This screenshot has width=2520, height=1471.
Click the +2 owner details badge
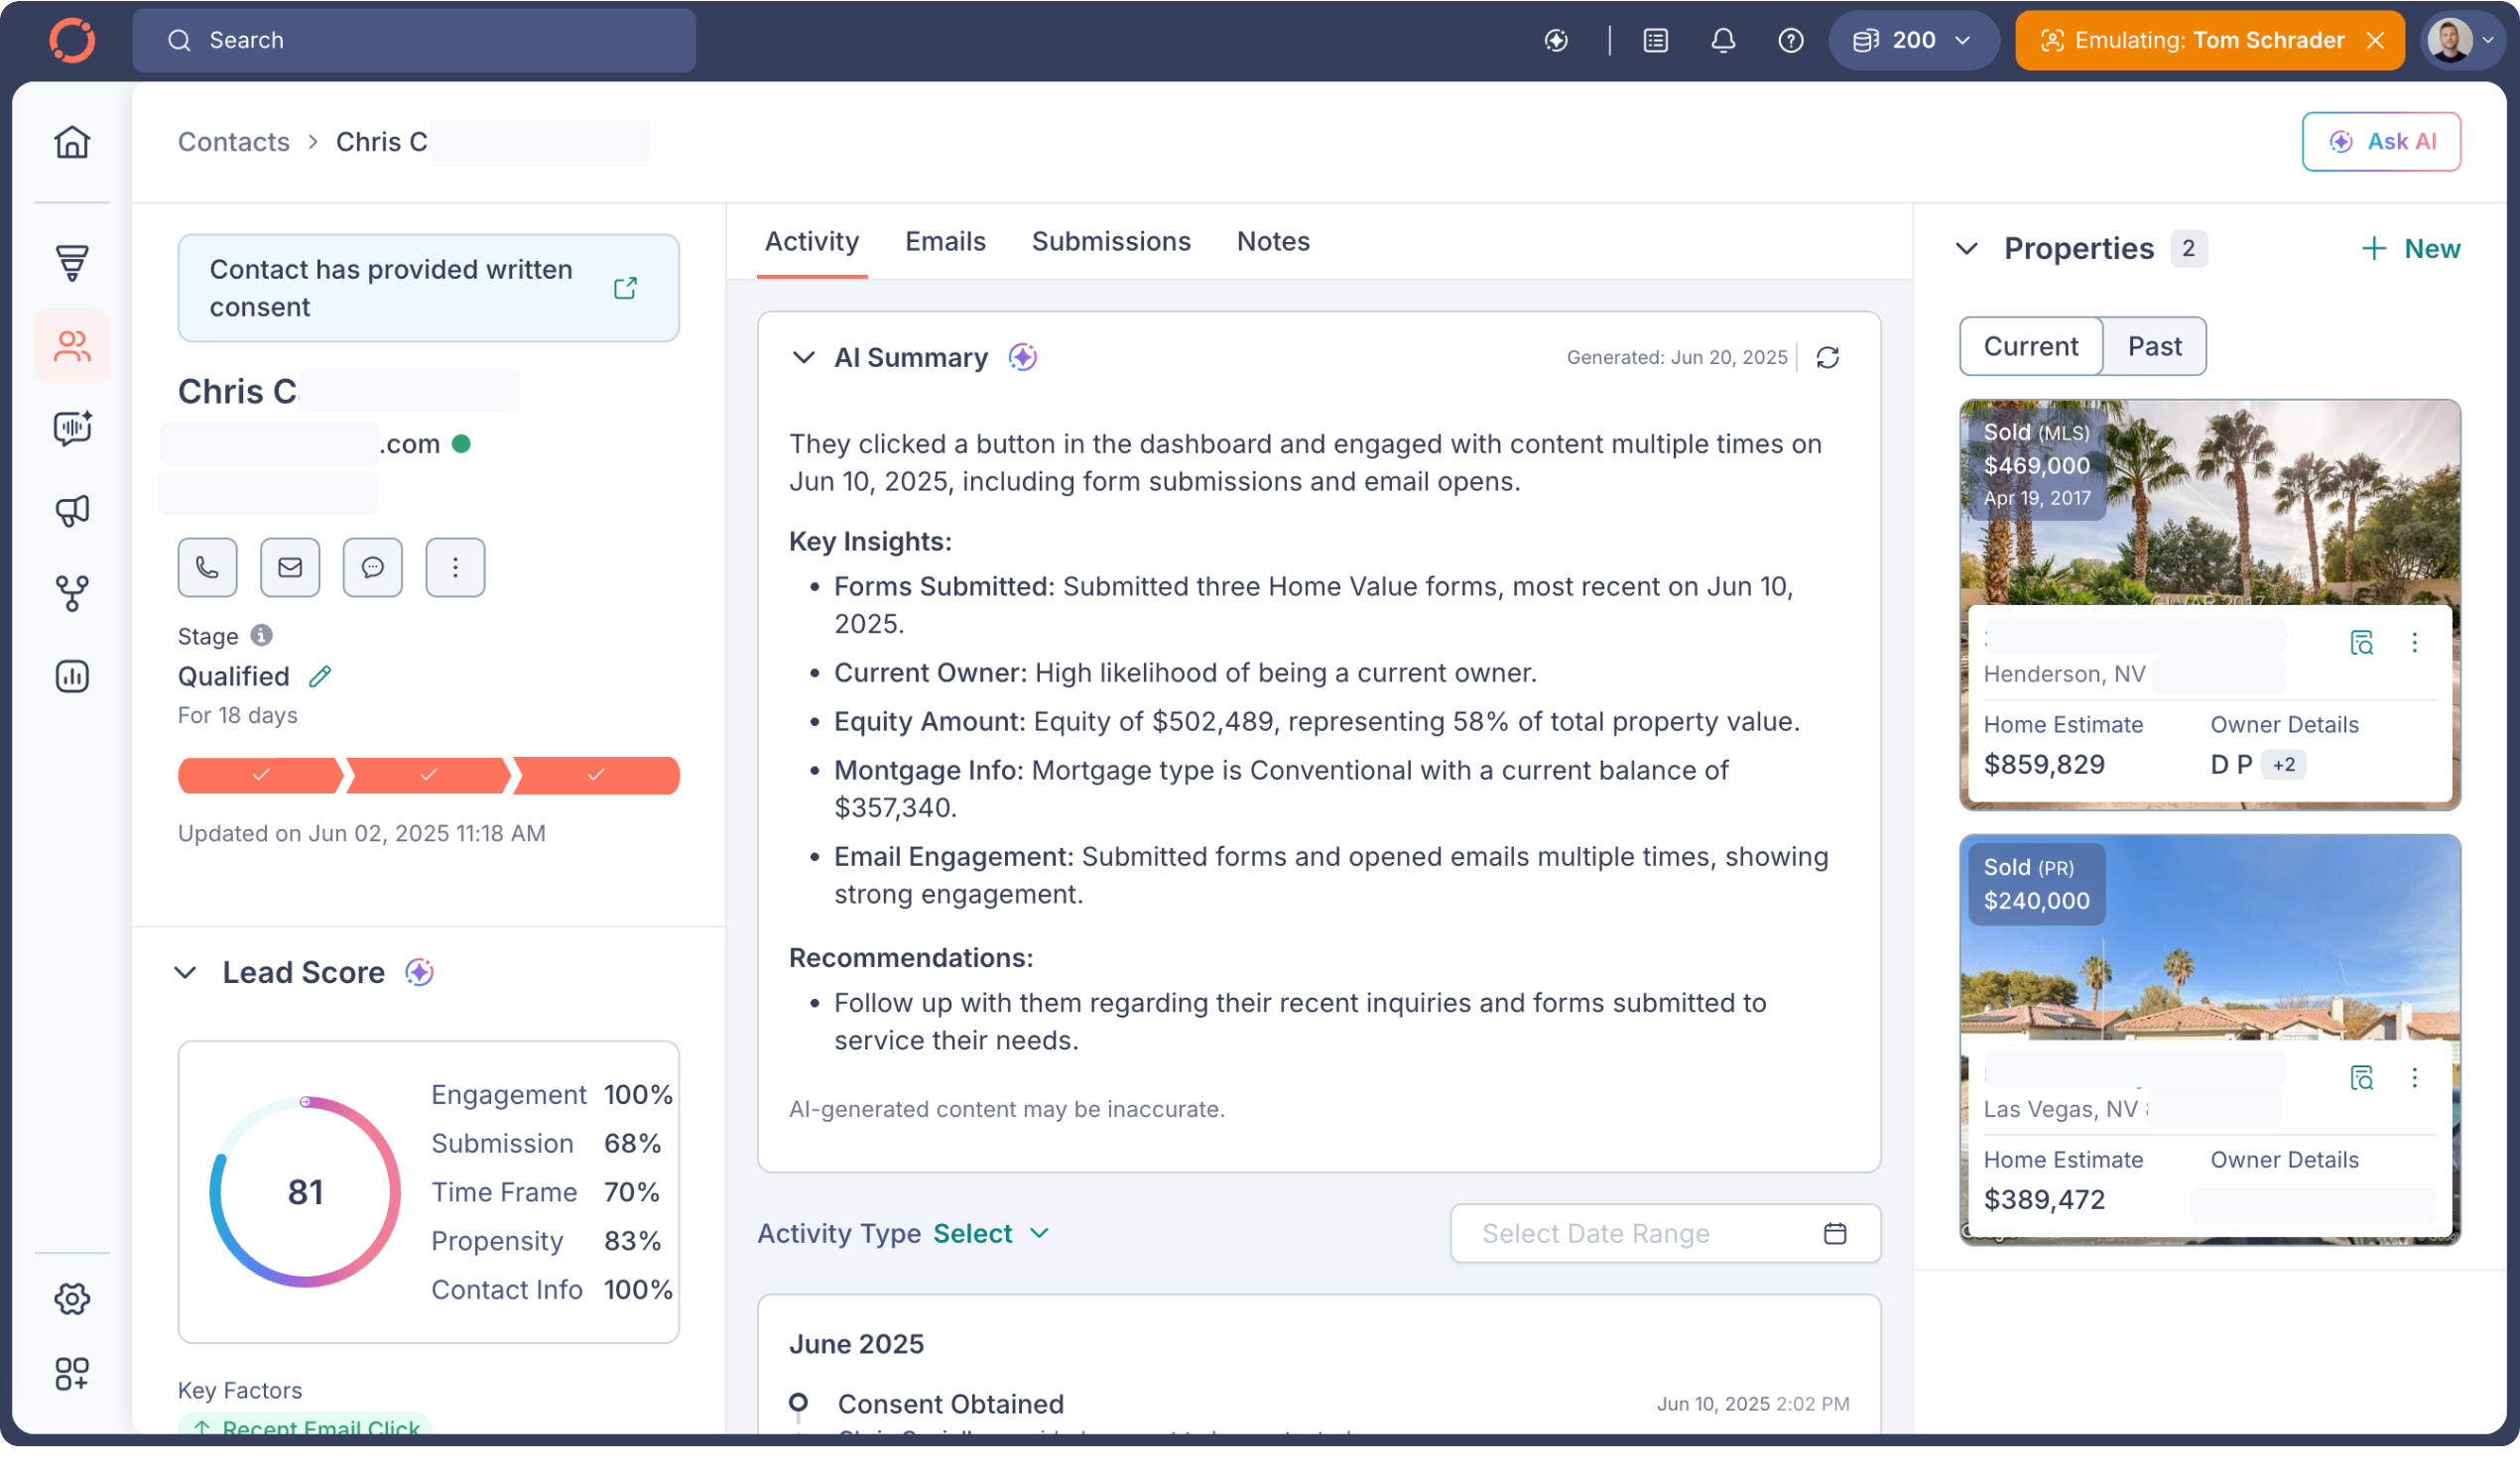(x=2283, y=765)
